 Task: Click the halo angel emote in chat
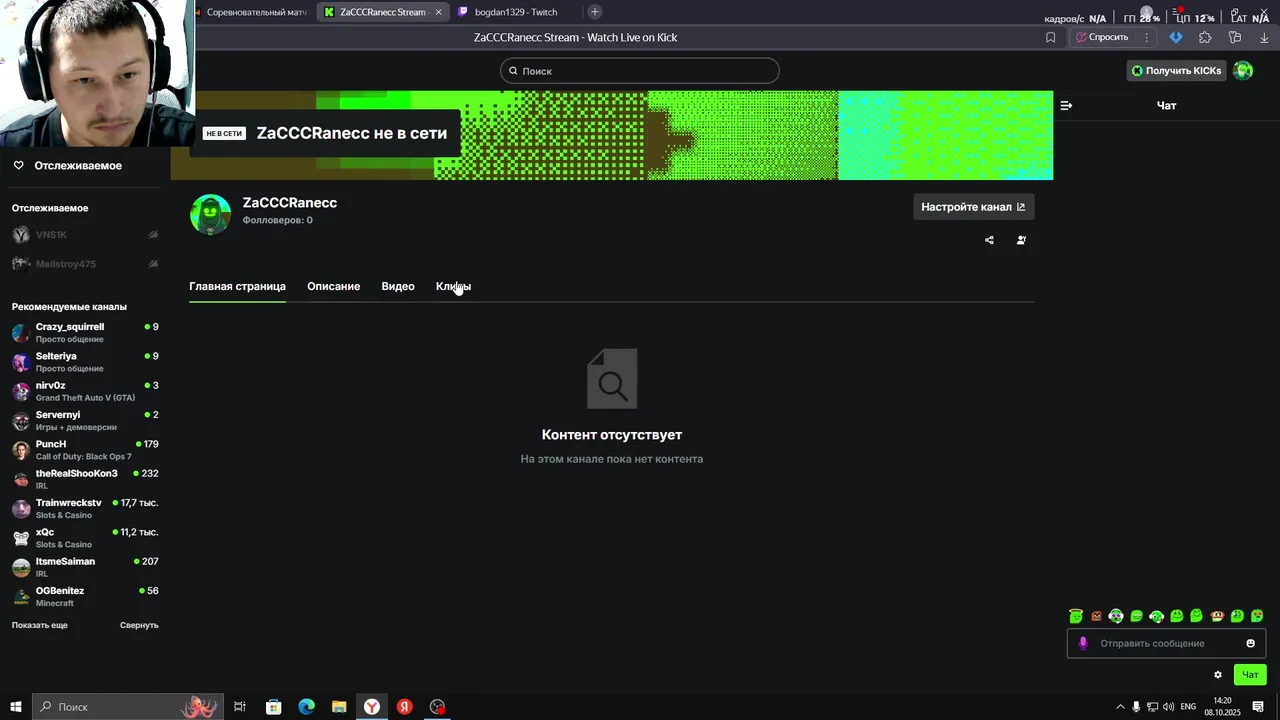point(1076,616)
